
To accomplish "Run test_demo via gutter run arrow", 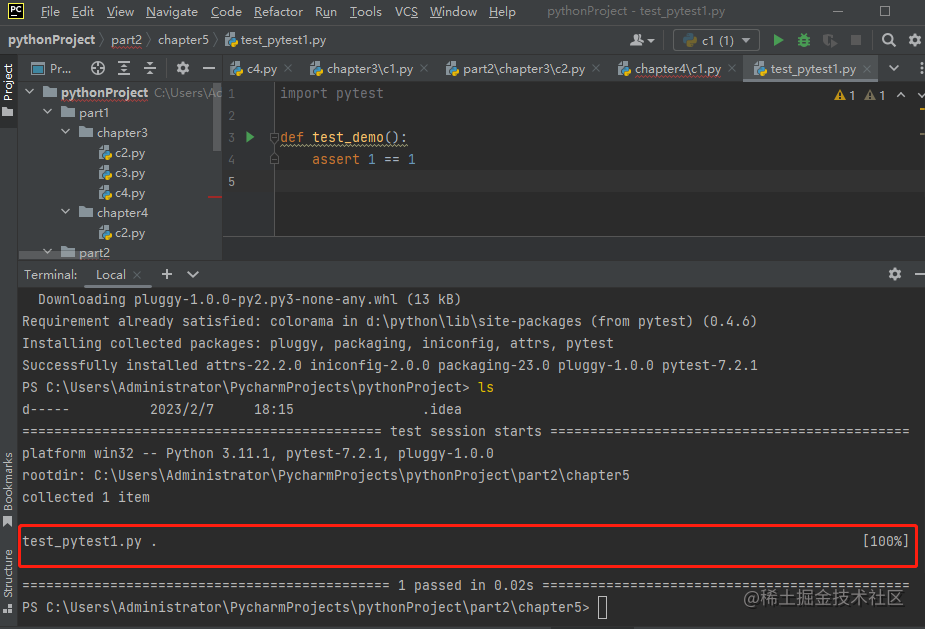I will pyautogui.click(x=250, y=137).
